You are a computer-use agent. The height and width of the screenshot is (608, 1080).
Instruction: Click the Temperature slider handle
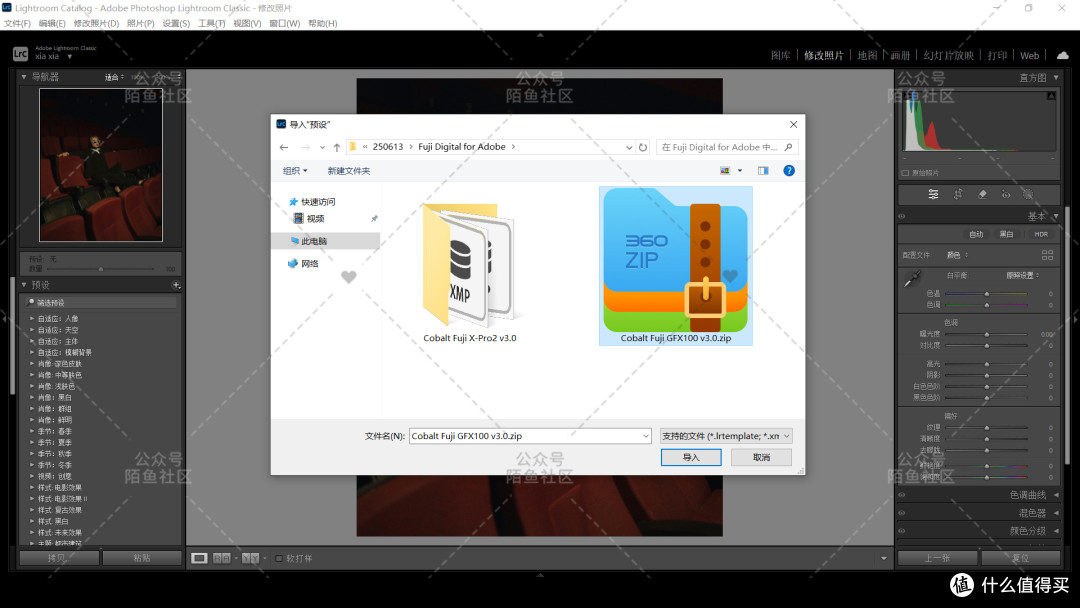click(987, 293)
